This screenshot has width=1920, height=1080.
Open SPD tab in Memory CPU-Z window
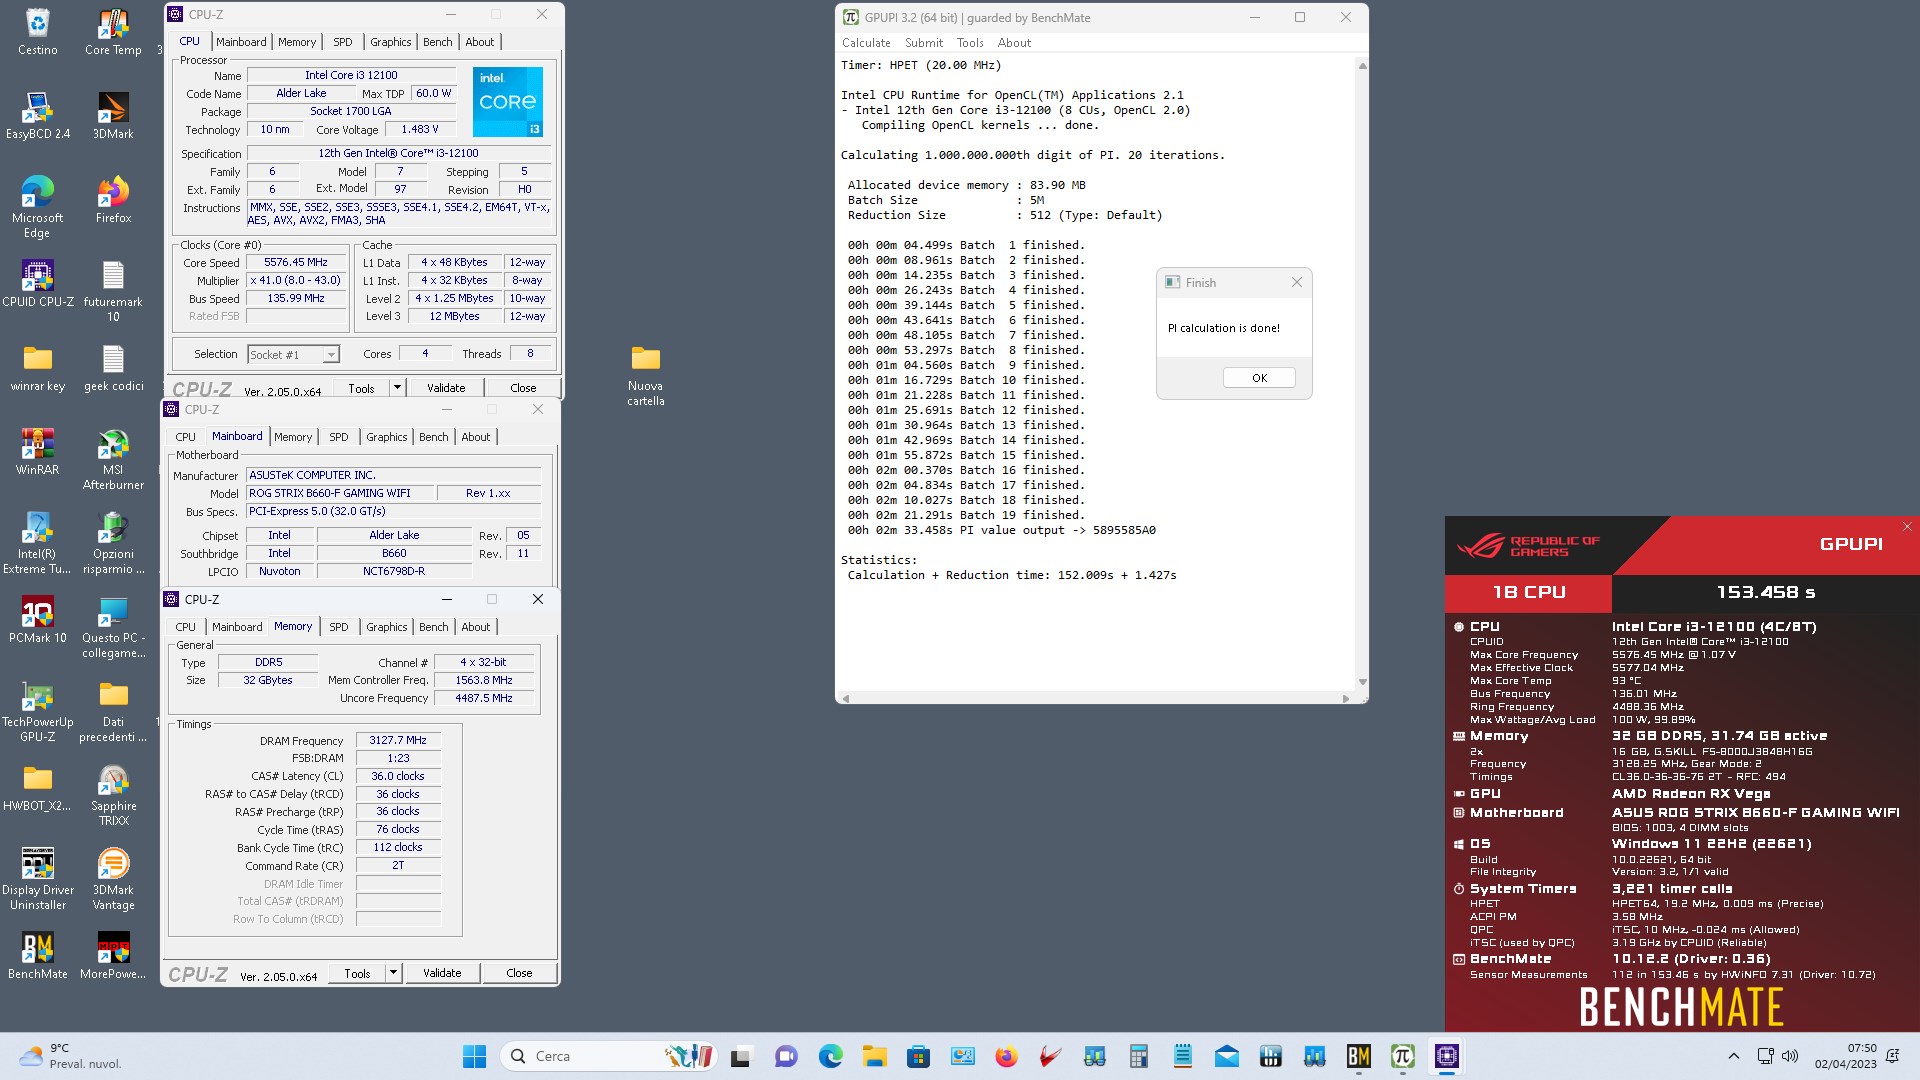pos(339,627)
